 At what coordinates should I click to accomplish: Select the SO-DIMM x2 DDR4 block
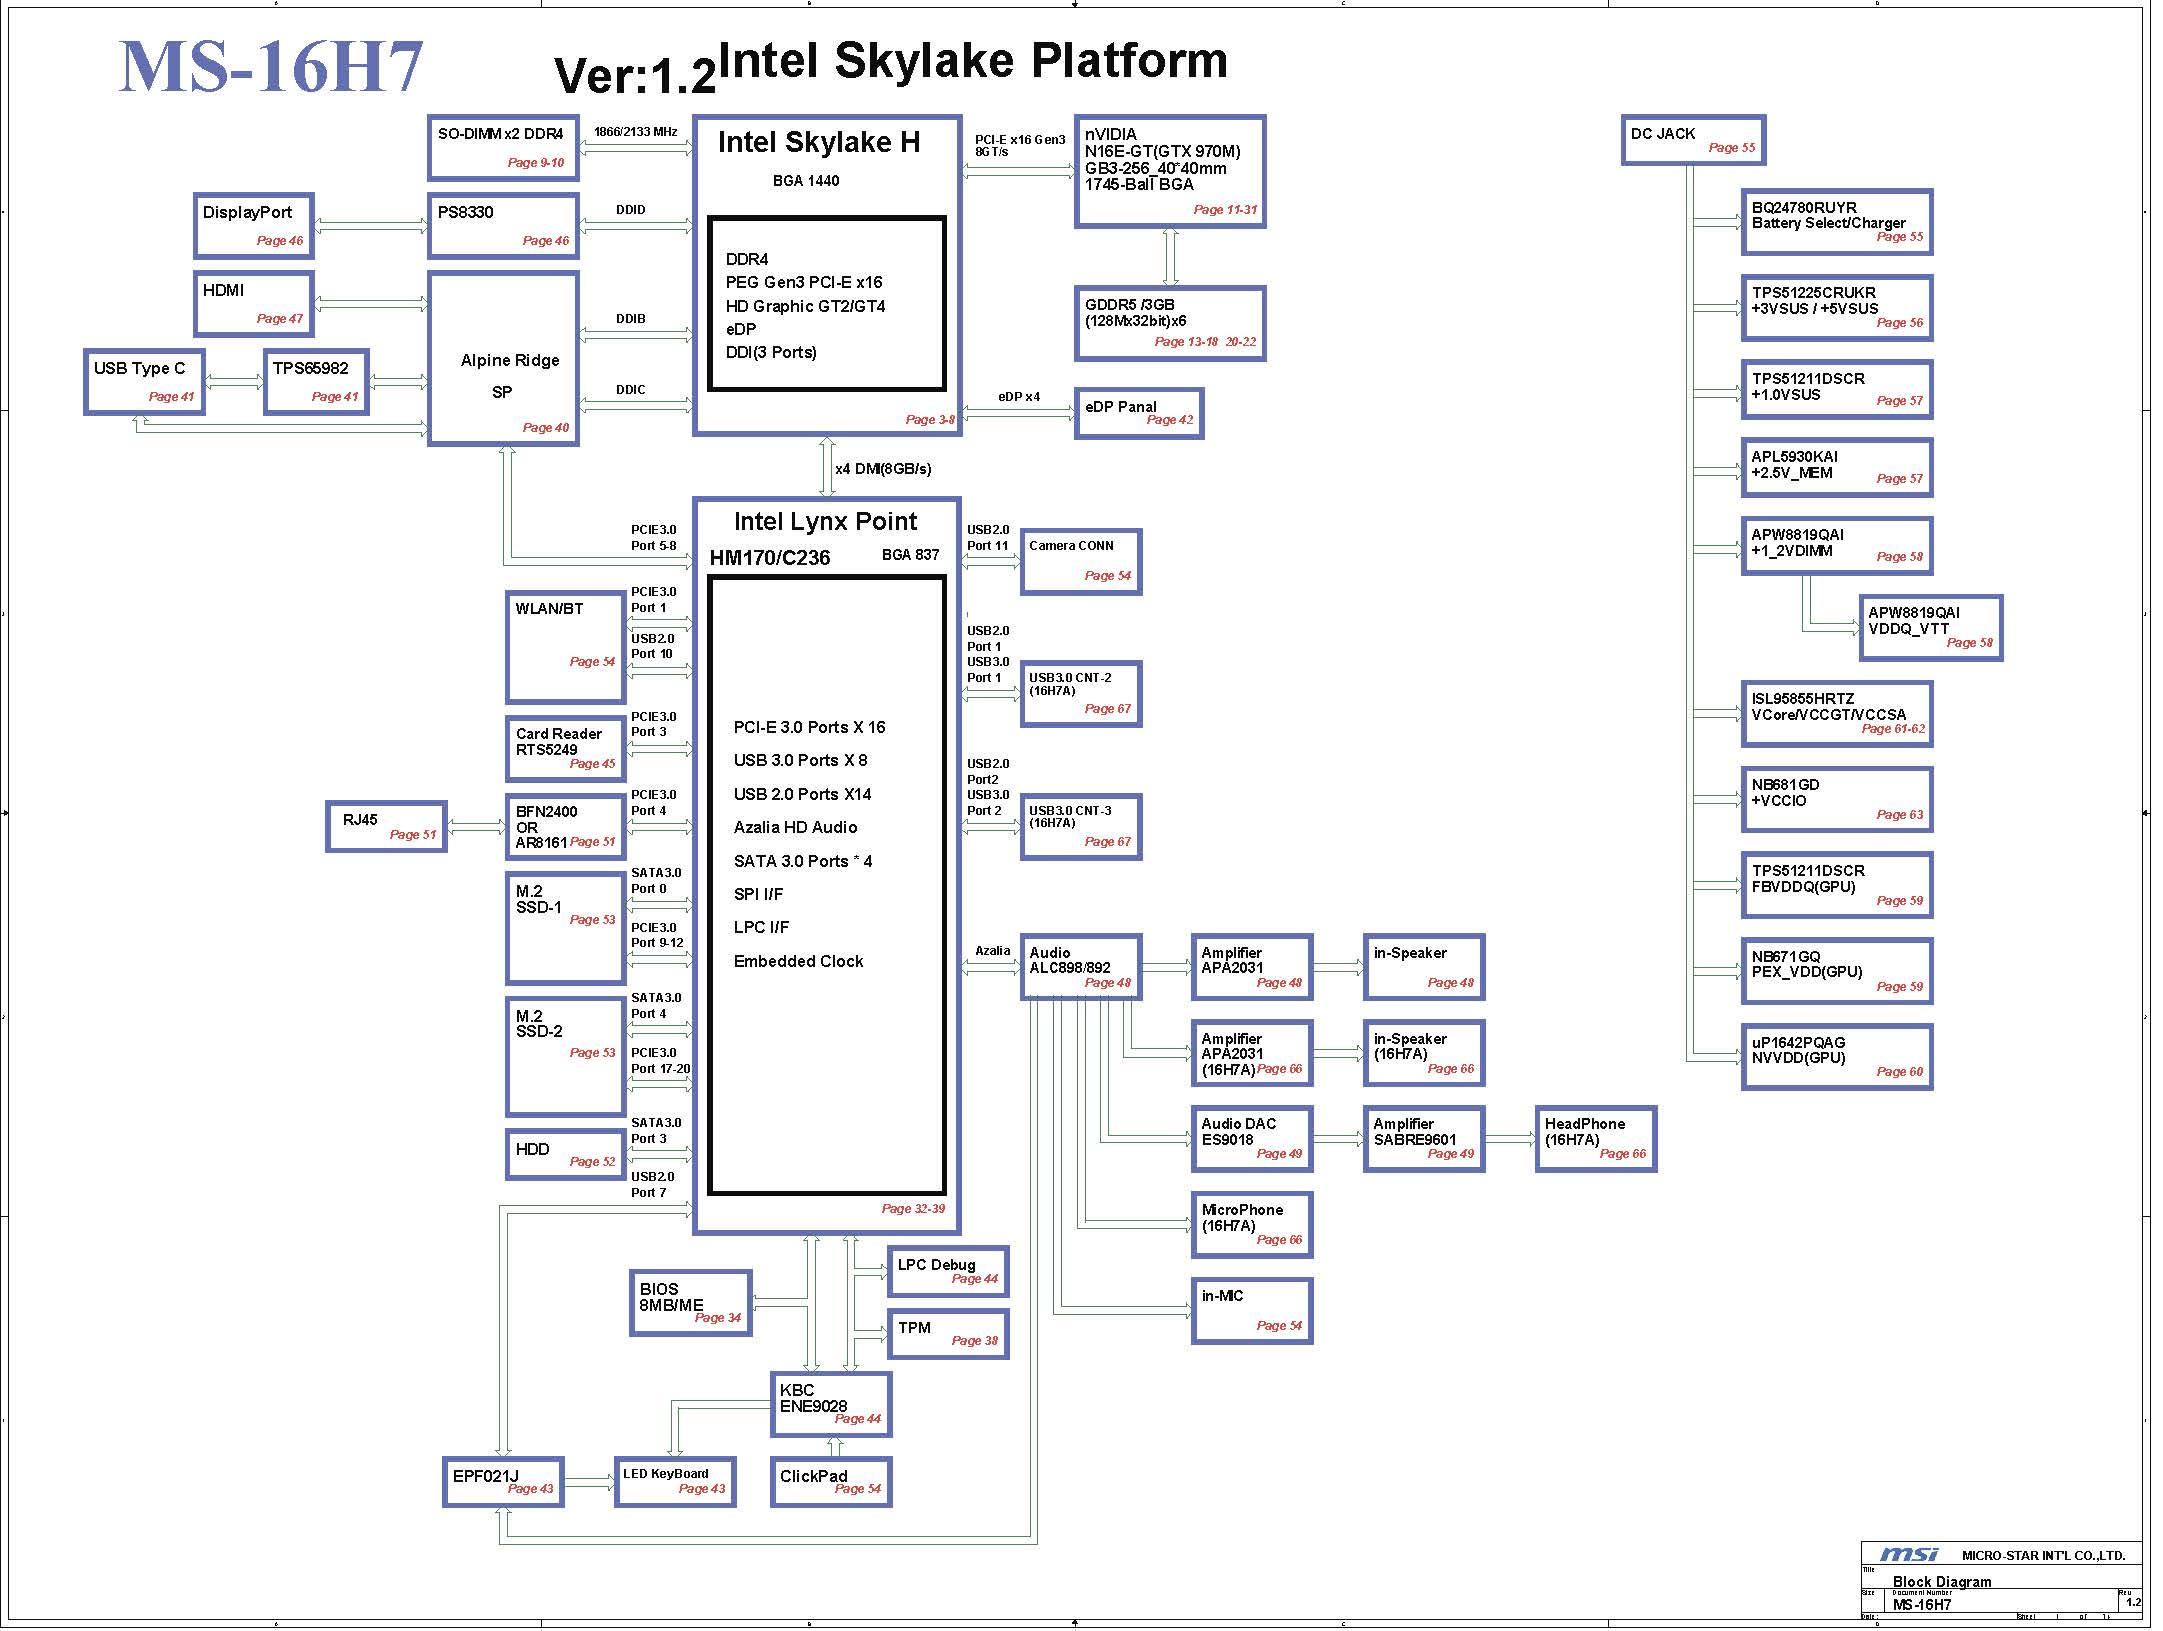click(503, 148)
